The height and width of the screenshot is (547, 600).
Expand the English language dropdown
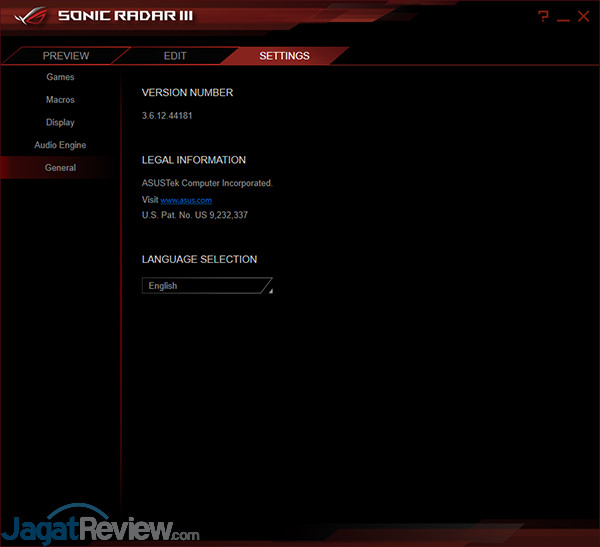pos(207,286)
